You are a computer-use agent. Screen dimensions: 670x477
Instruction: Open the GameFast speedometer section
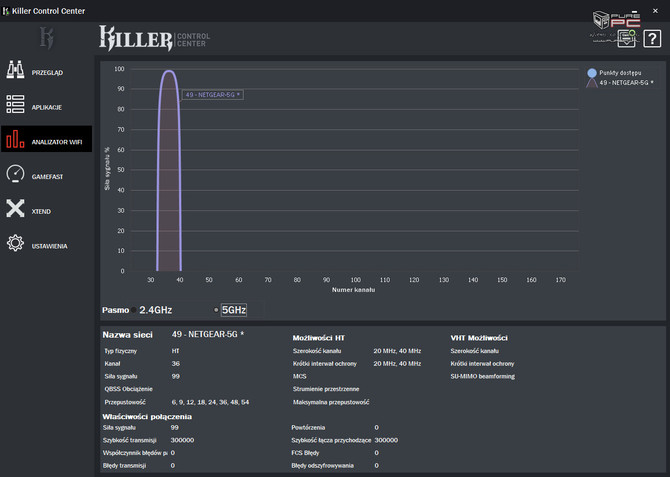(47, 176)
